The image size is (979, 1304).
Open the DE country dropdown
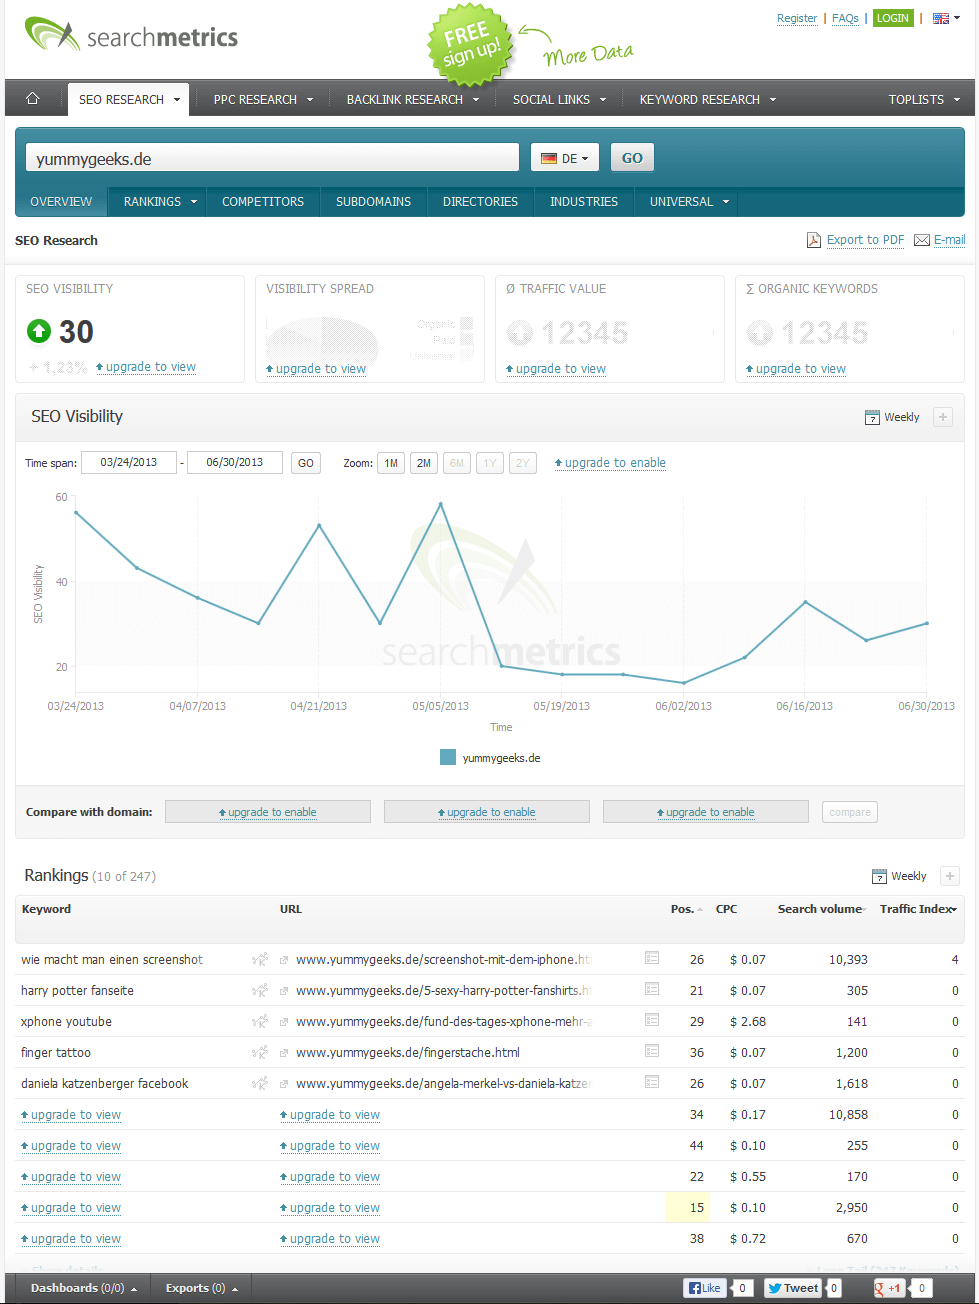click(564, 158)
